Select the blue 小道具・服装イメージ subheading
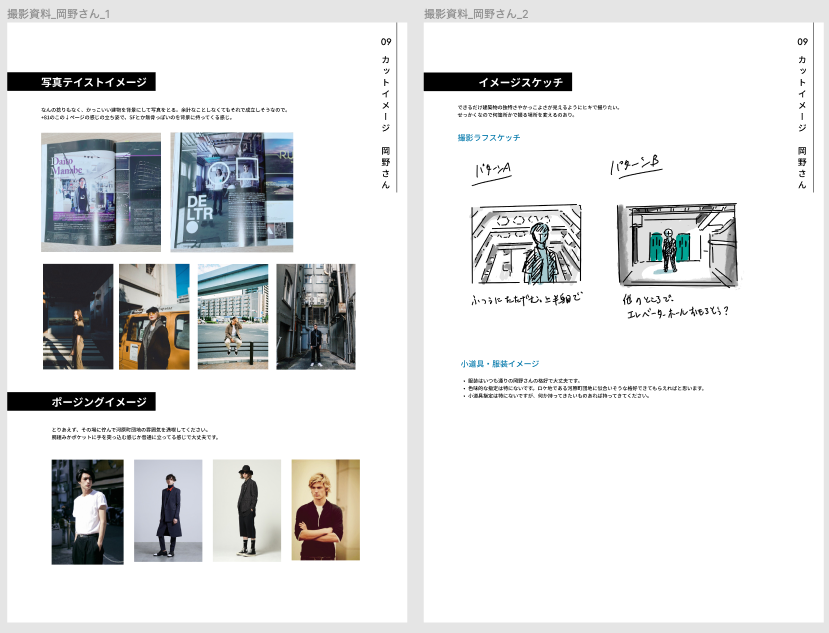Screen dimensions: 829x633 click(500, 364)
